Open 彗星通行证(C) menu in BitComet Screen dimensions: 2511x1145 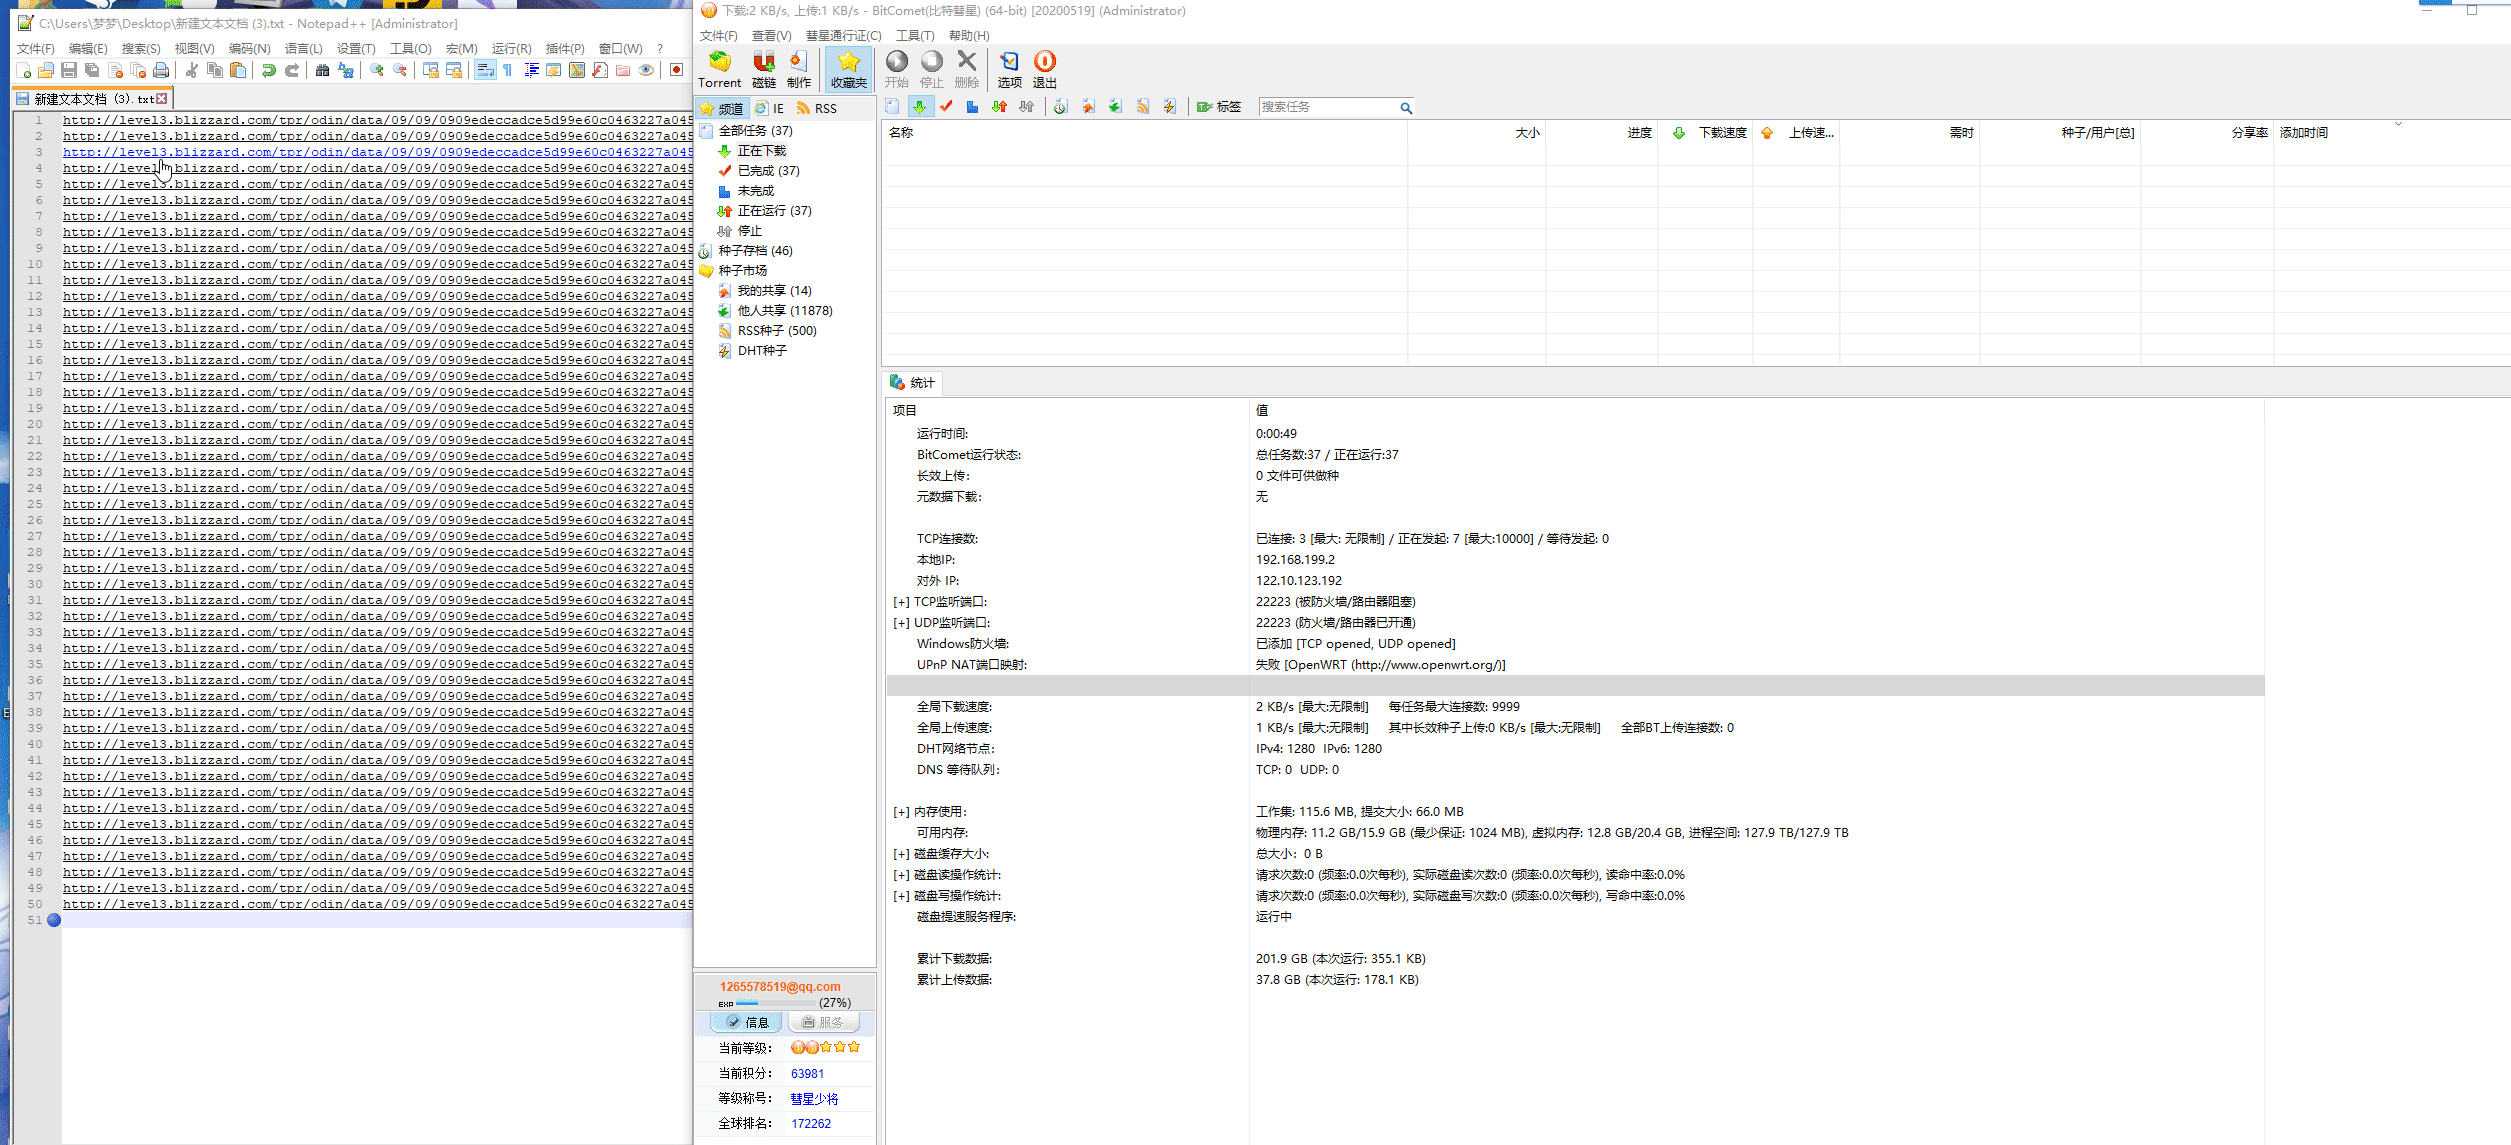(x=844, y=35)
